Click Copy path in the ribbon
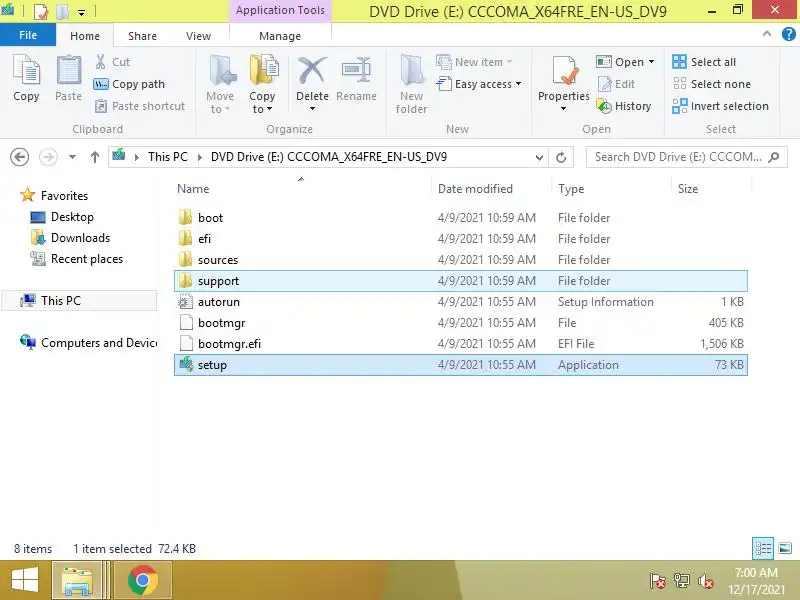Viewport: 800px width, 600px height. coord(129,84)
